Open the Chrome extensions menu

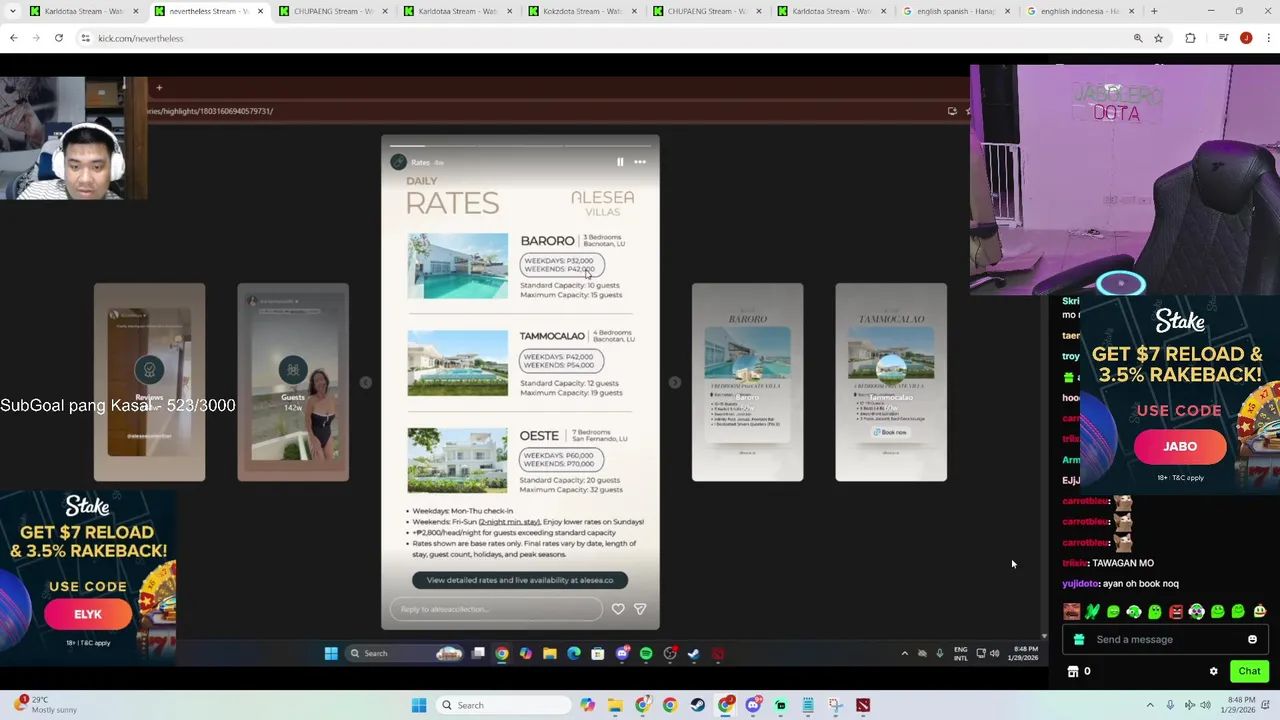tap(1190, 38)
